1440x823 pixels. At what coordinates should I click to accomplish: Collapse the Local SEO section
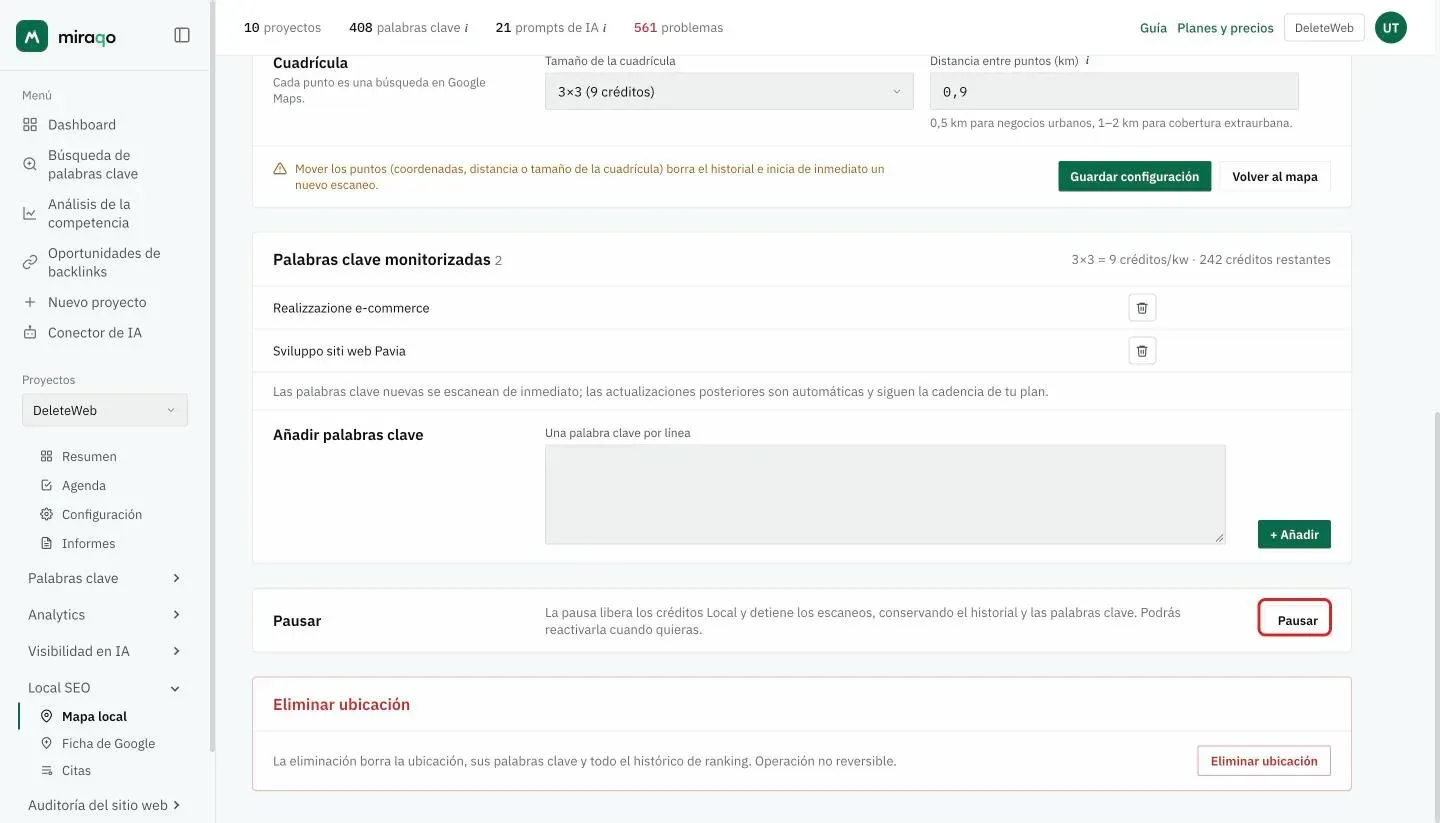coord(105,688)
